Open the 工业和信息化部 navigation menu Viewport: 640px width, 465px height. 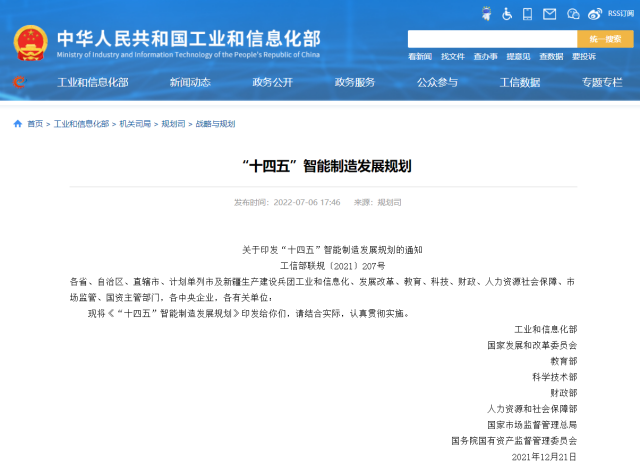tap(93, 82)
